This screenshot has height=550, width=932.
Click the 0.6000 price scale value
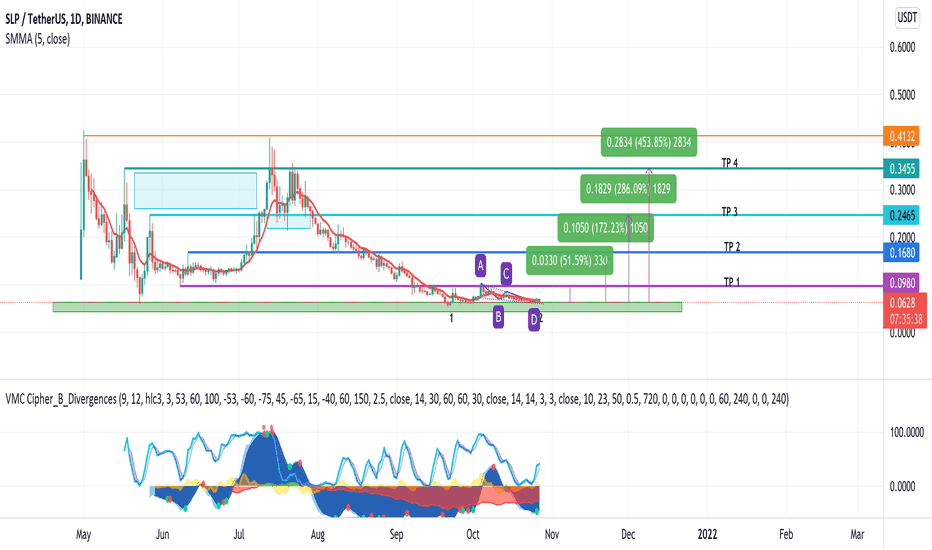[902, 48]
